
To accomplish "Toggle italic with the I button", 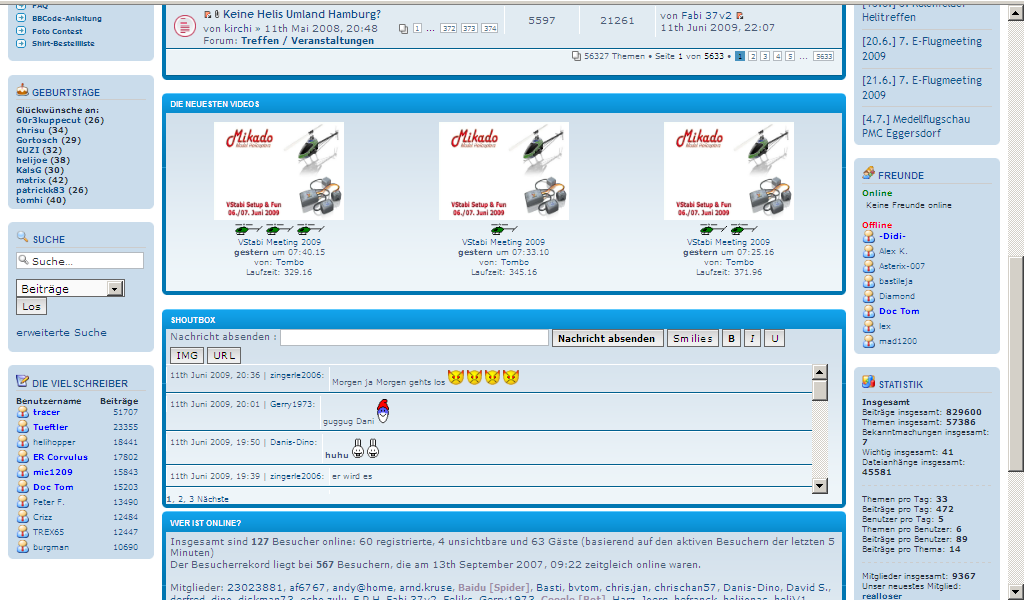I will point(752,338).
